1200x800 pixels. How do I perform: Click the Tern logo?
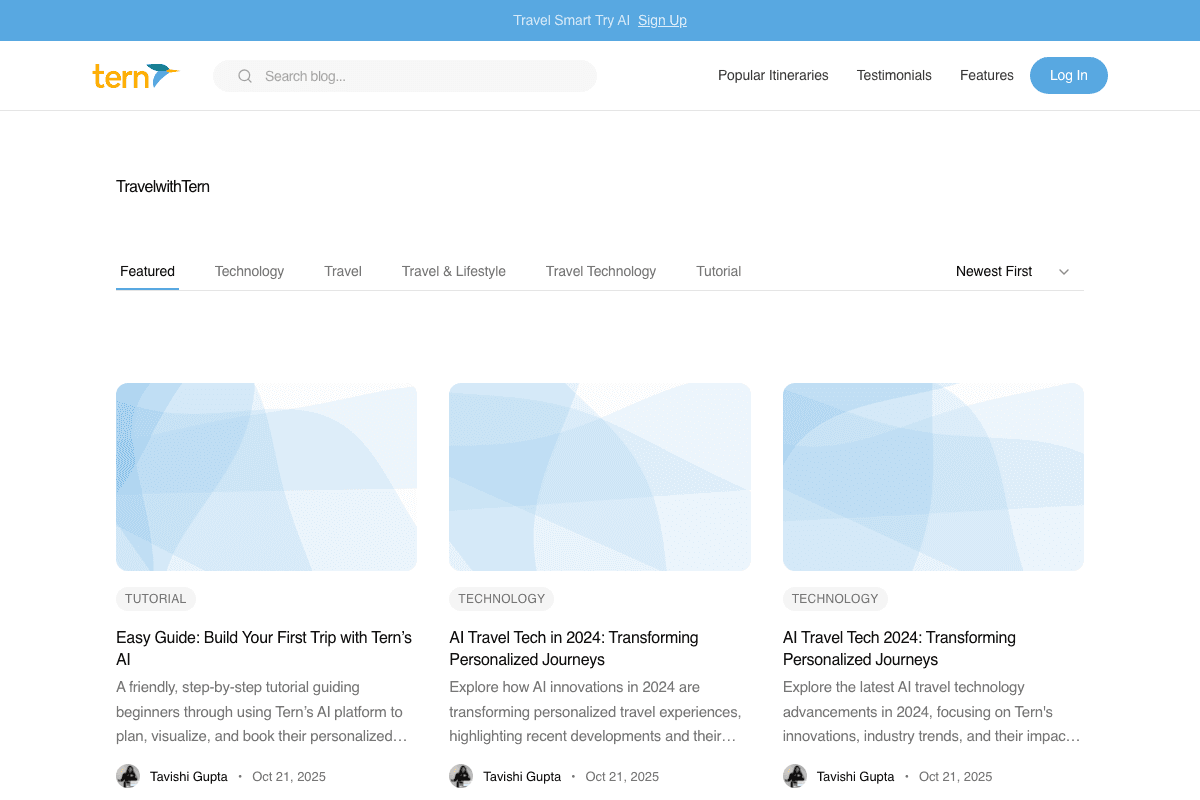tap(136, 75)
